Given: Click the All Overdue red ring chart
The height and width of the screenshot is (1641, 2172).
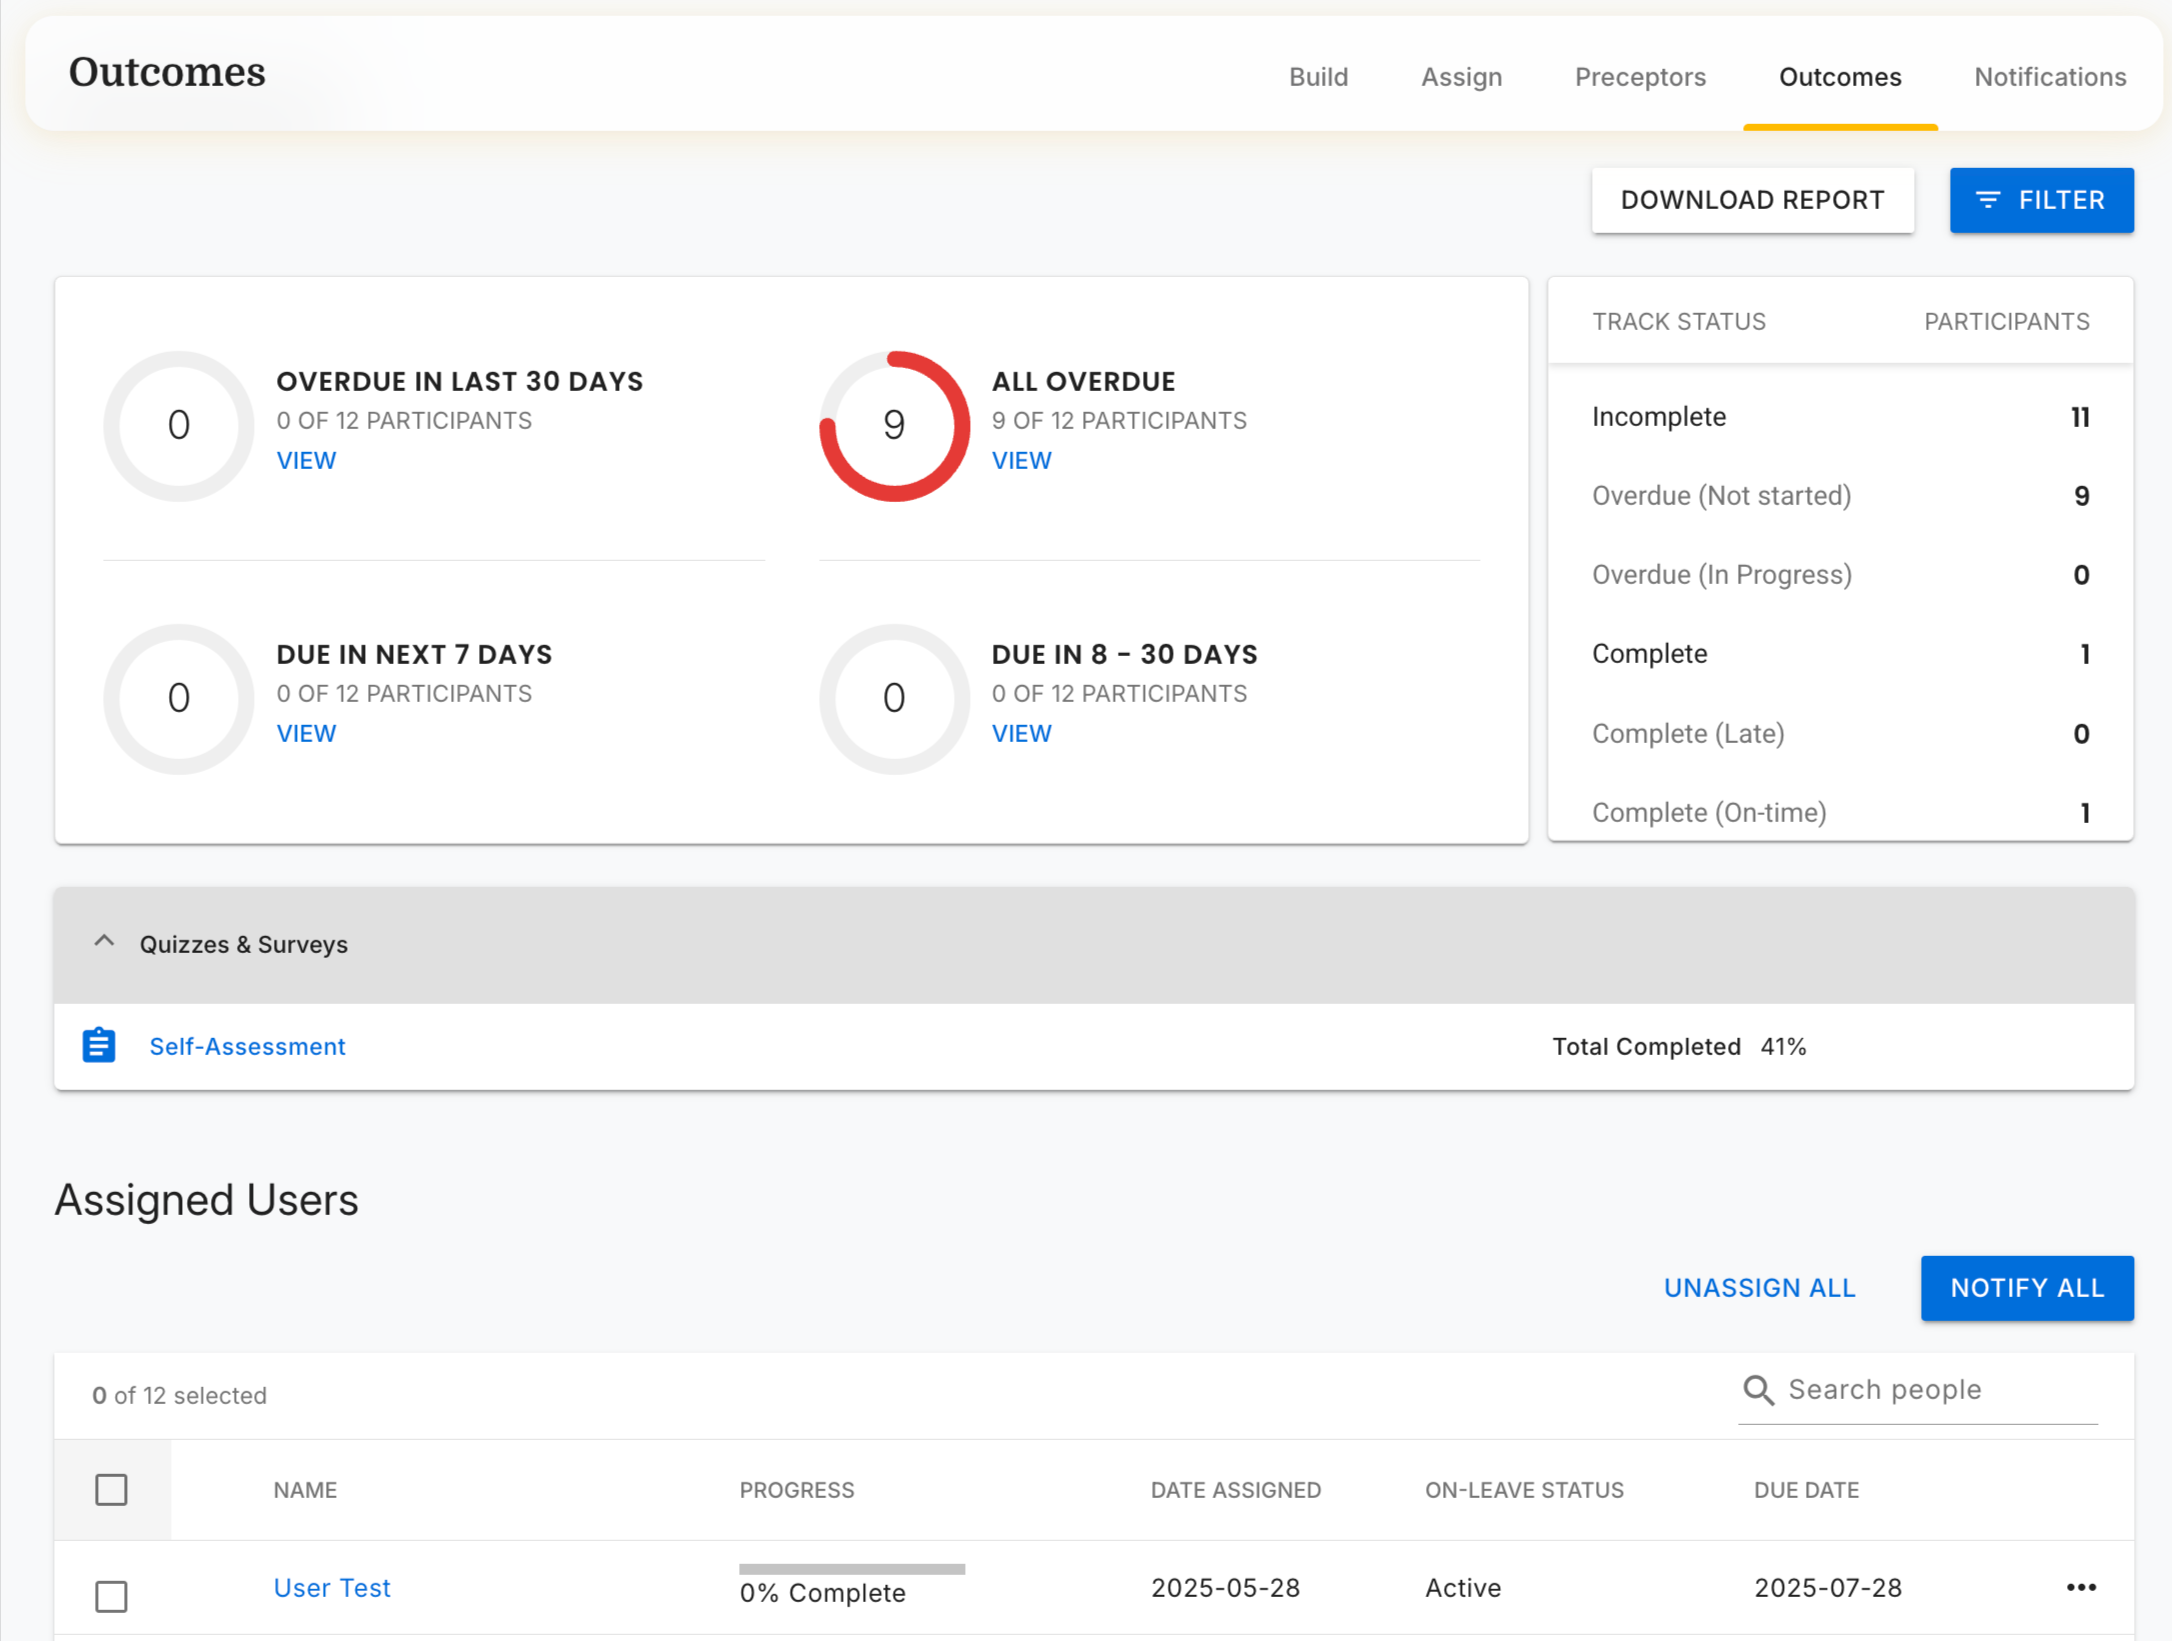Looking at the screenshot, I should tap(894, 426).
